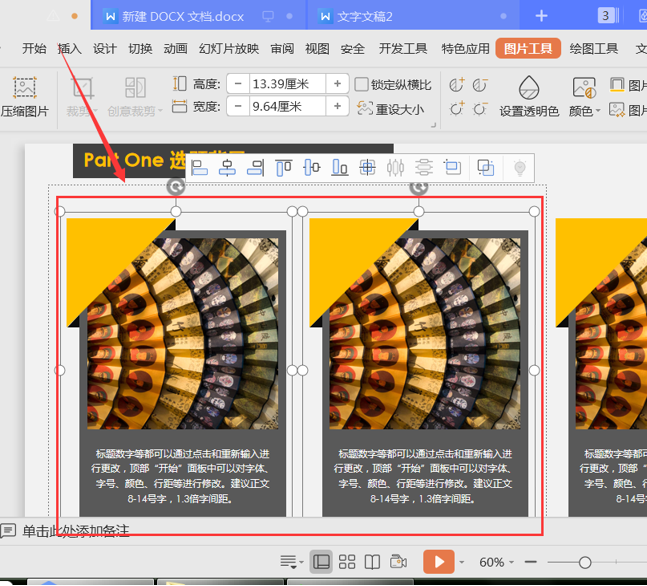Open the notes layout dropdown in status bar
Screen dimensions: 647x586
click(x=291, y=562)
